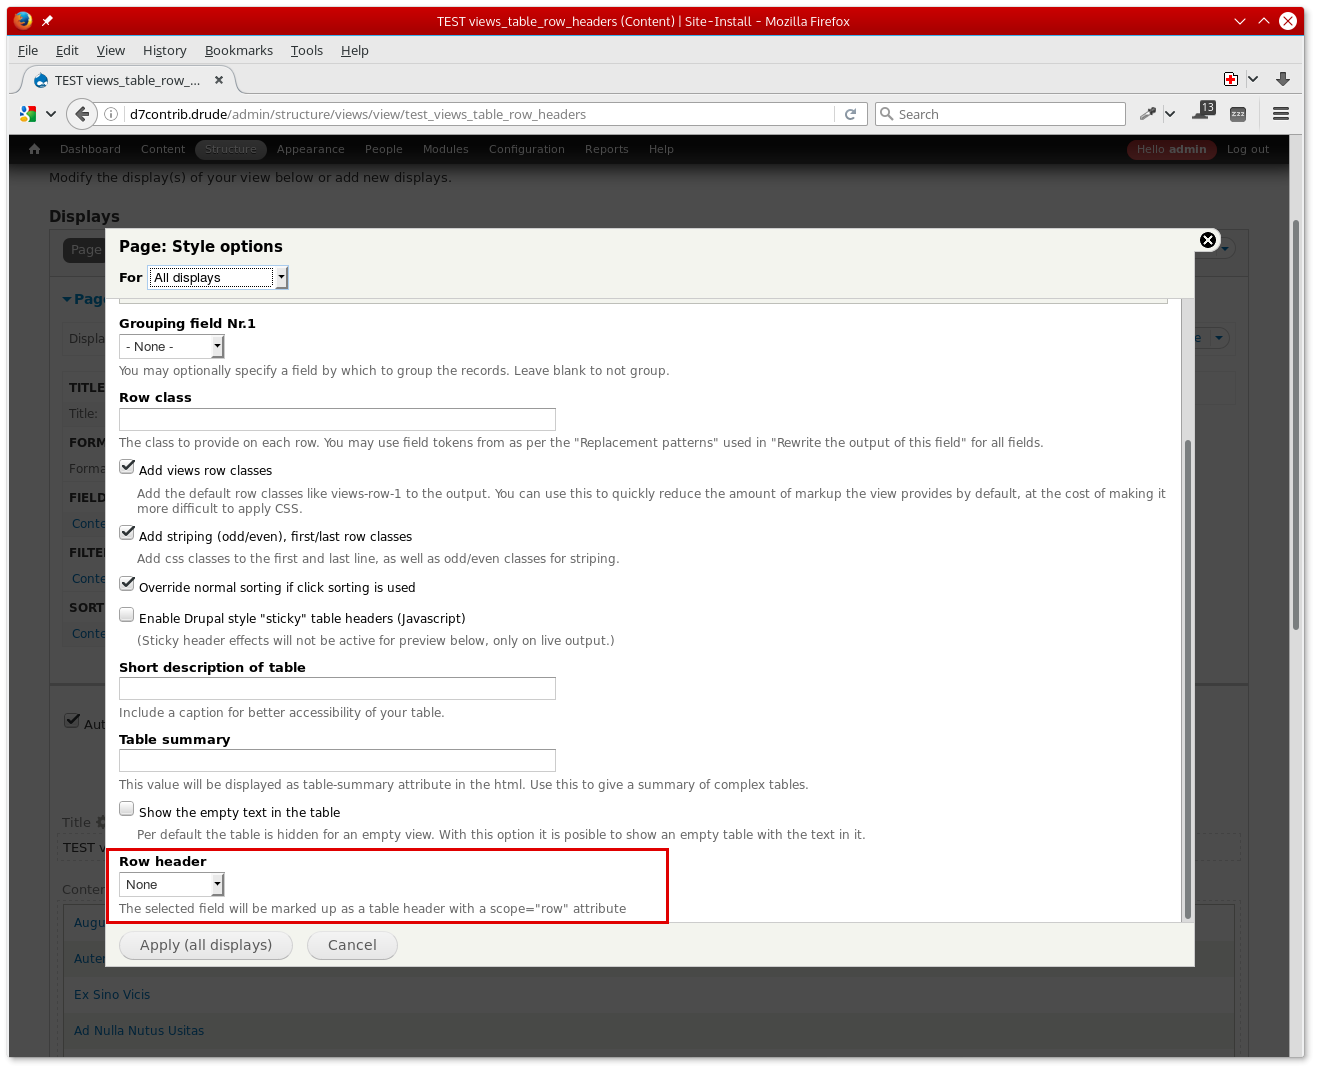This screenshot has width=1317, height=1070.
Task: Open the History menu in Firefox
Action: pos(164,50)
